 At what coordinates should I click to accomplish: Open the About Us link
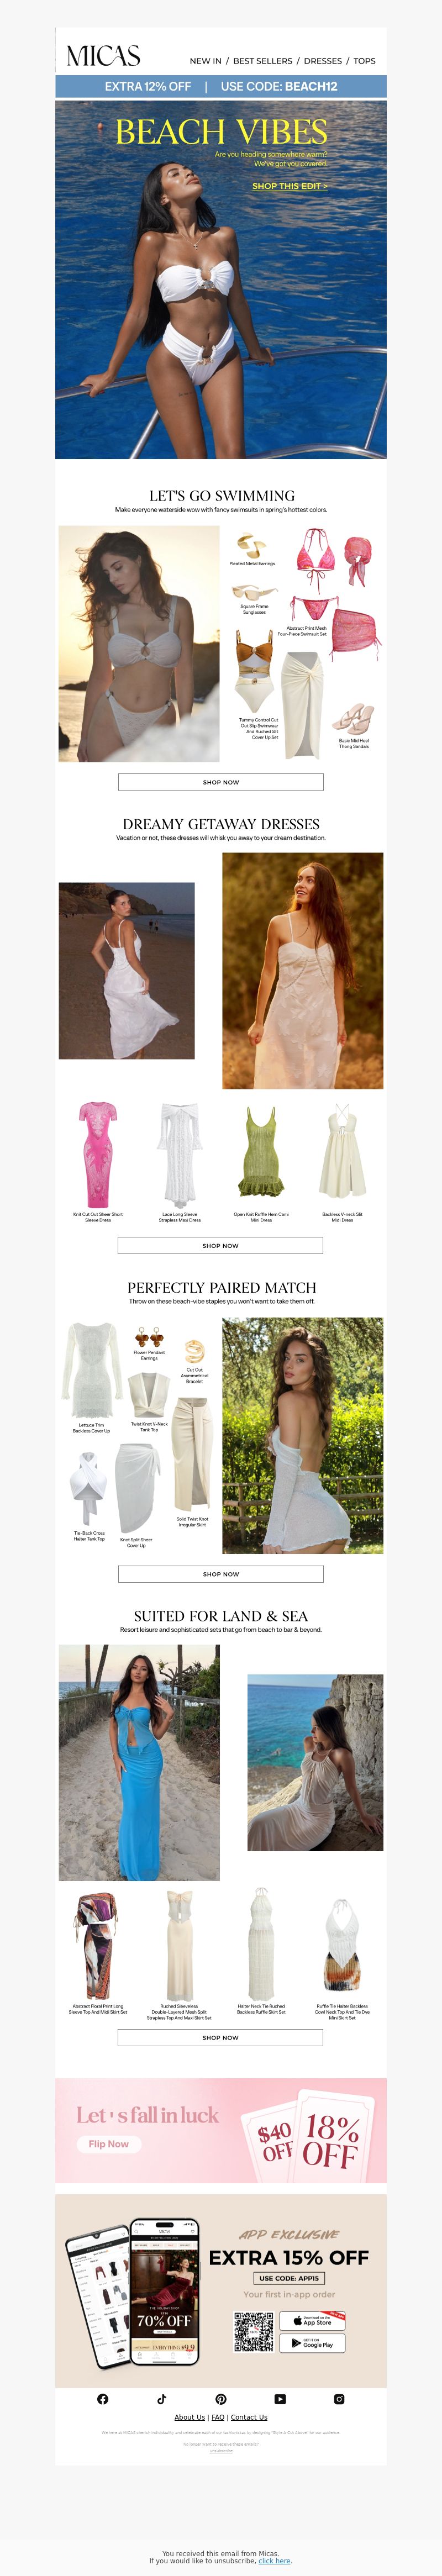[x=189, y=2416]
